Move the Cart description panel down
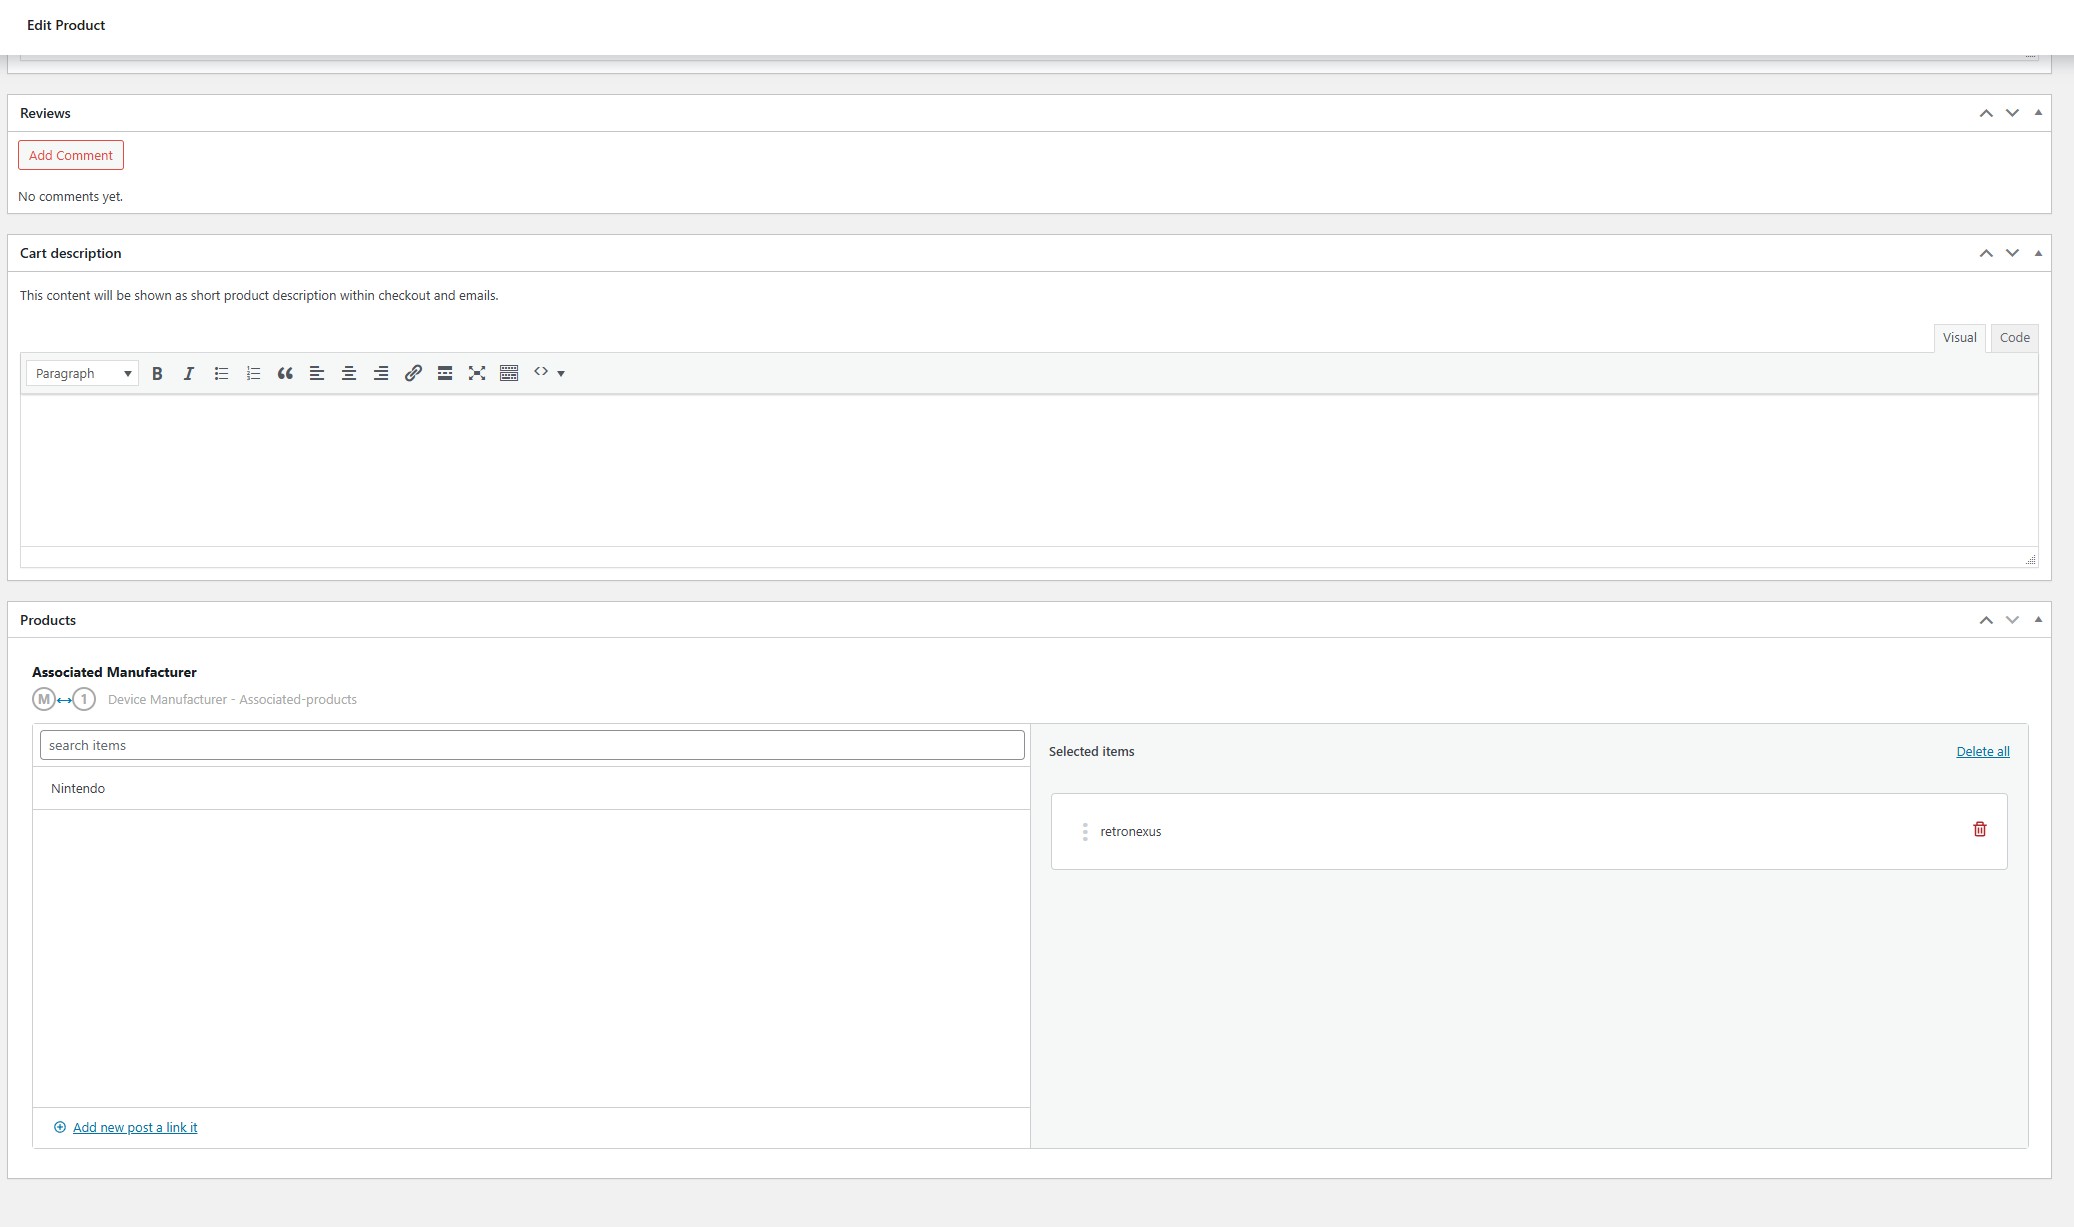2074x1227 pixels. click(2012, 253)
